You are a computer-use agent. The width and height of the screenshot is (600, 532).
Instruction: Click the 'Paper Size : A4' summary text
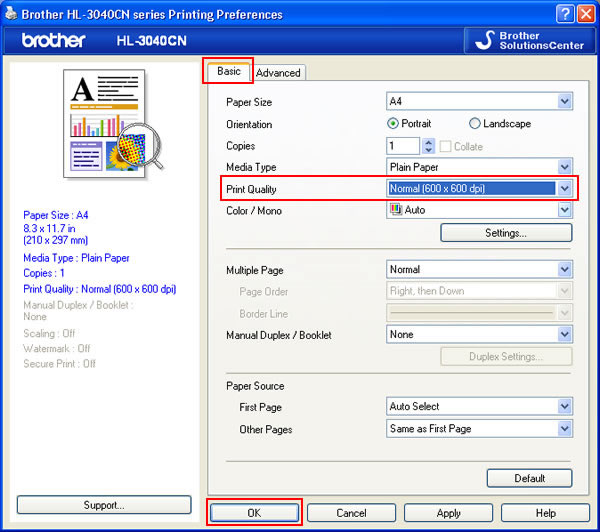point(56,215)
